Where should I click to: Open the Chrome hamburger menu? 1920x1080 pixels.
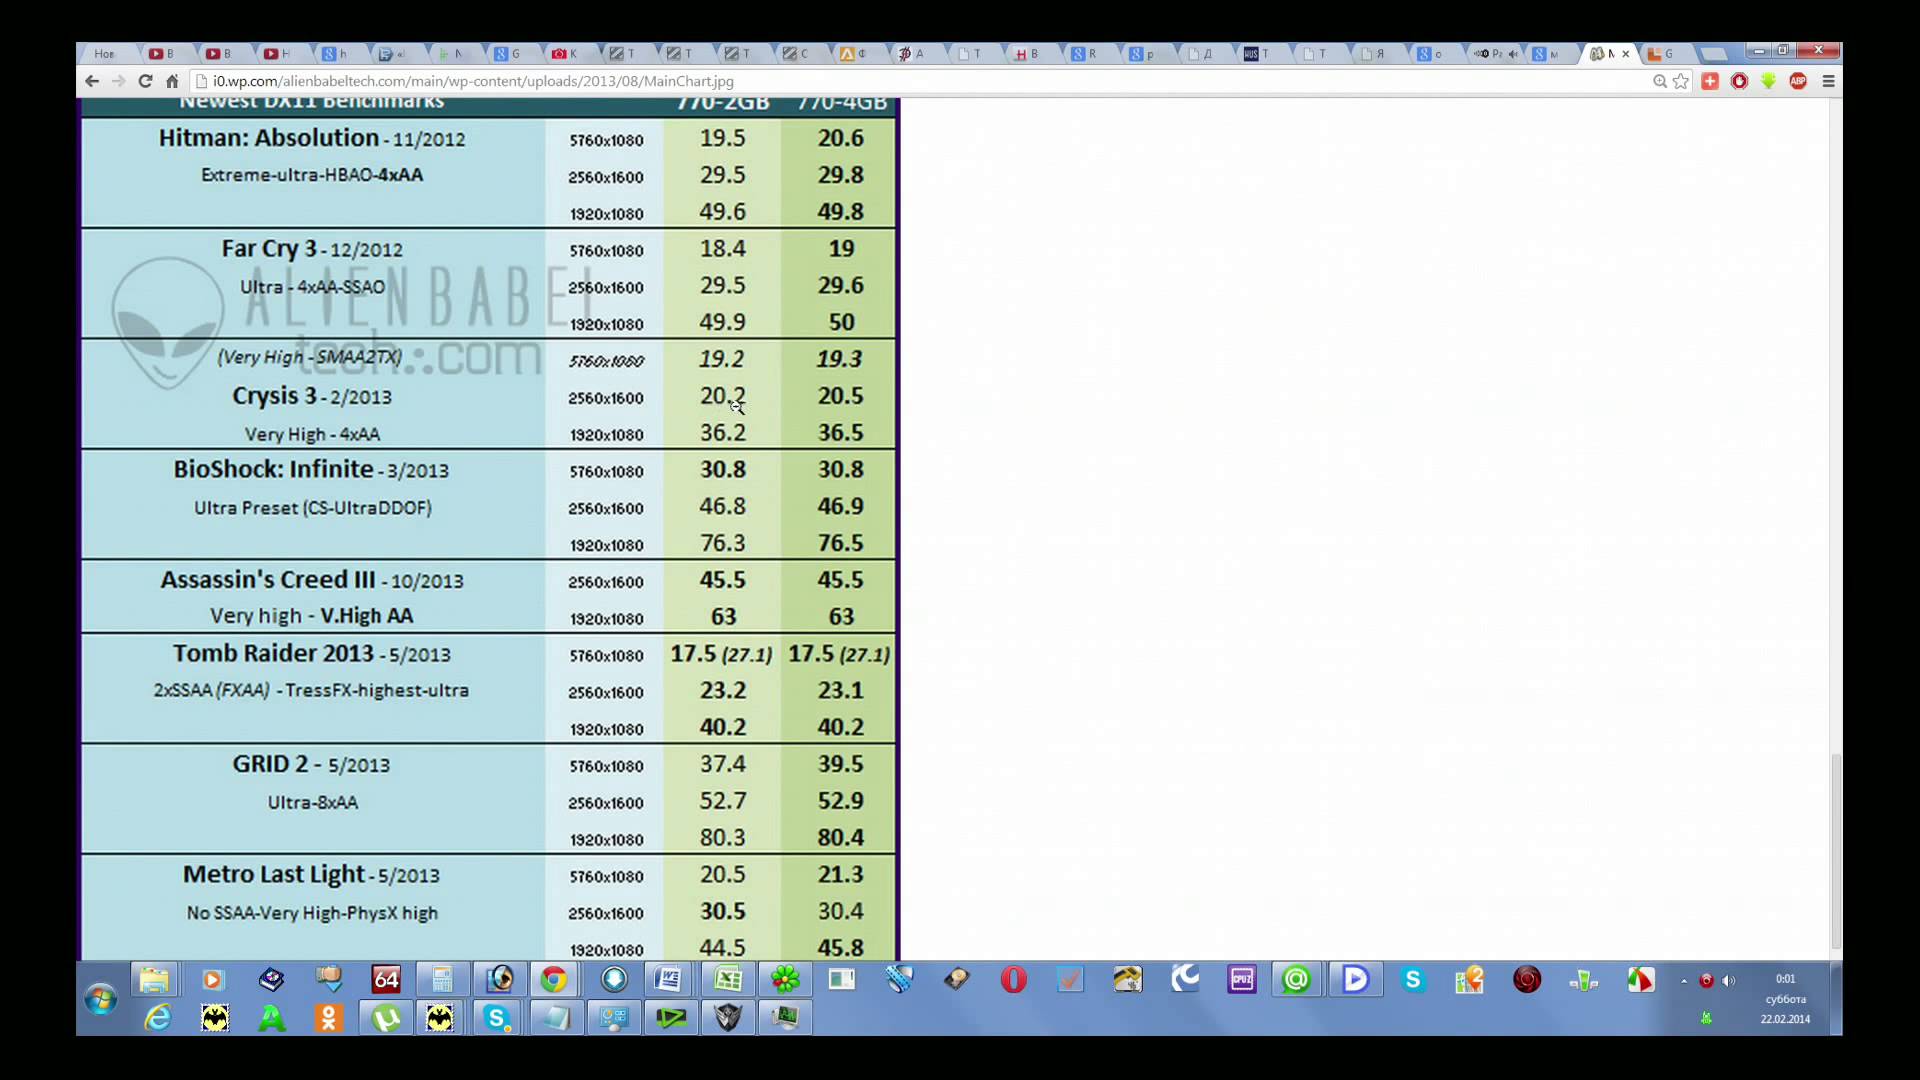[x=1828, y=81]
